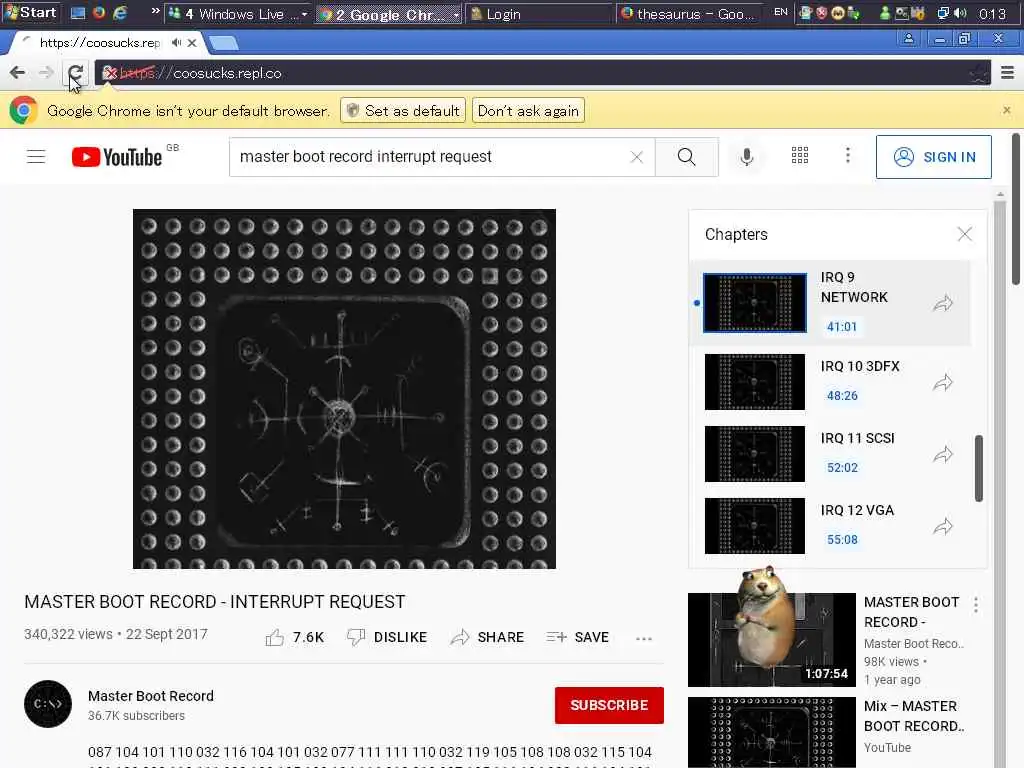
Task: Open the Master Boot Record channel name link
Action: [x=151, y=696]
